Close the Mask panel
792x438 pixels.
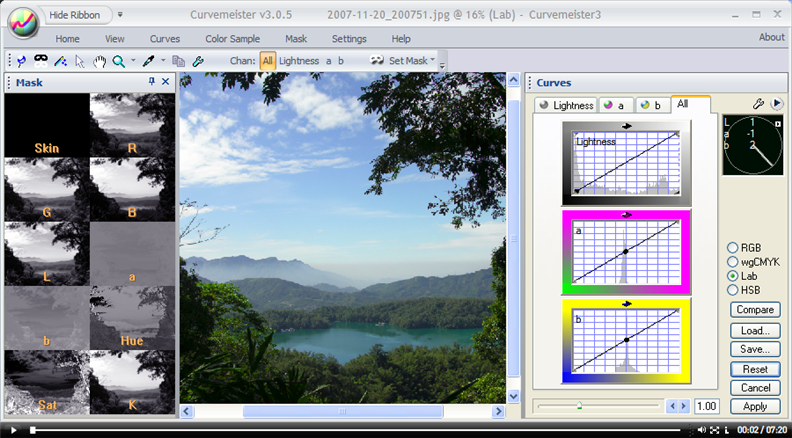[165, 81]
